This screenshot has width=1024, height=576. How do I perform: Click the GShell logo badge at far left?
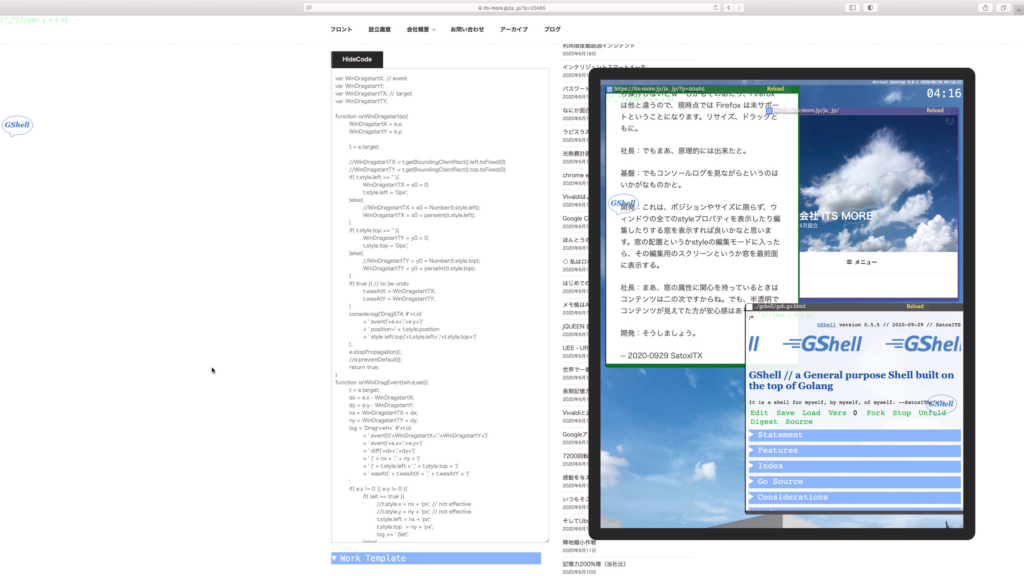pyautogui.click(x=17, y=125)
